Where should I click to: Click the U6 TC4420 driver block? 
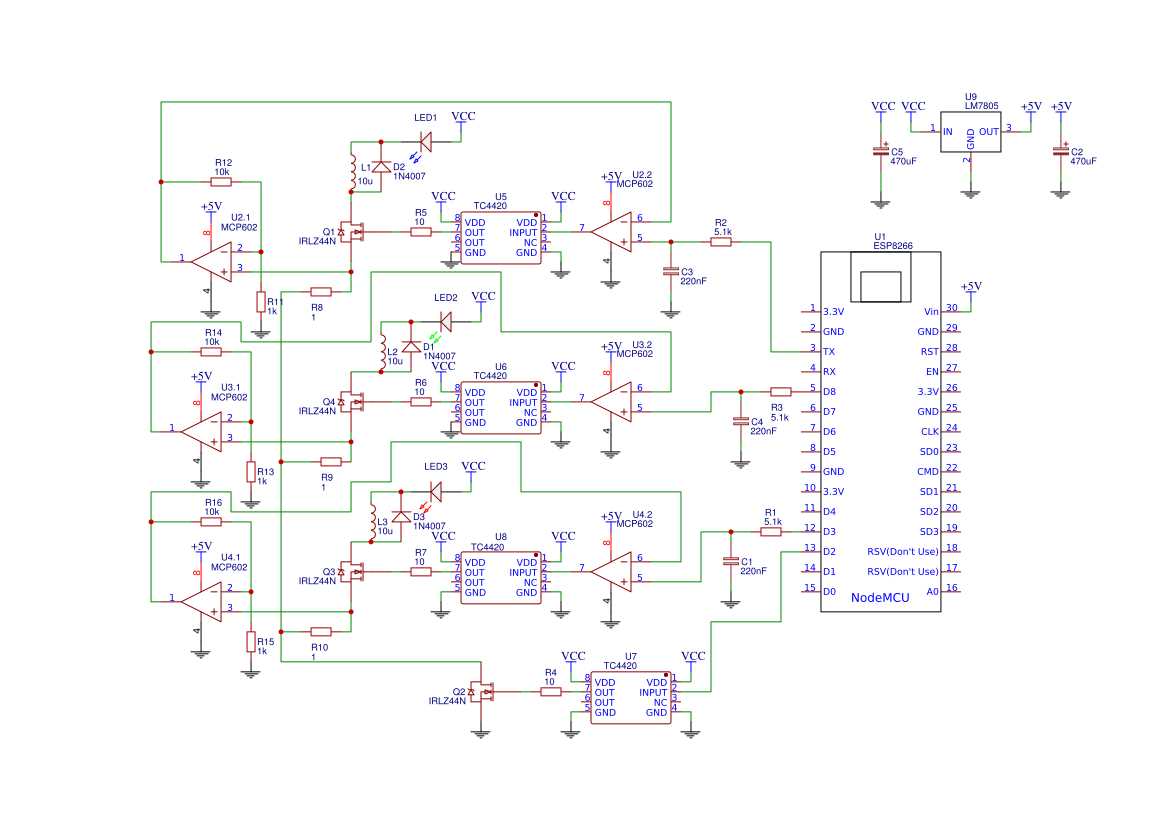click(x=501, y=407)
